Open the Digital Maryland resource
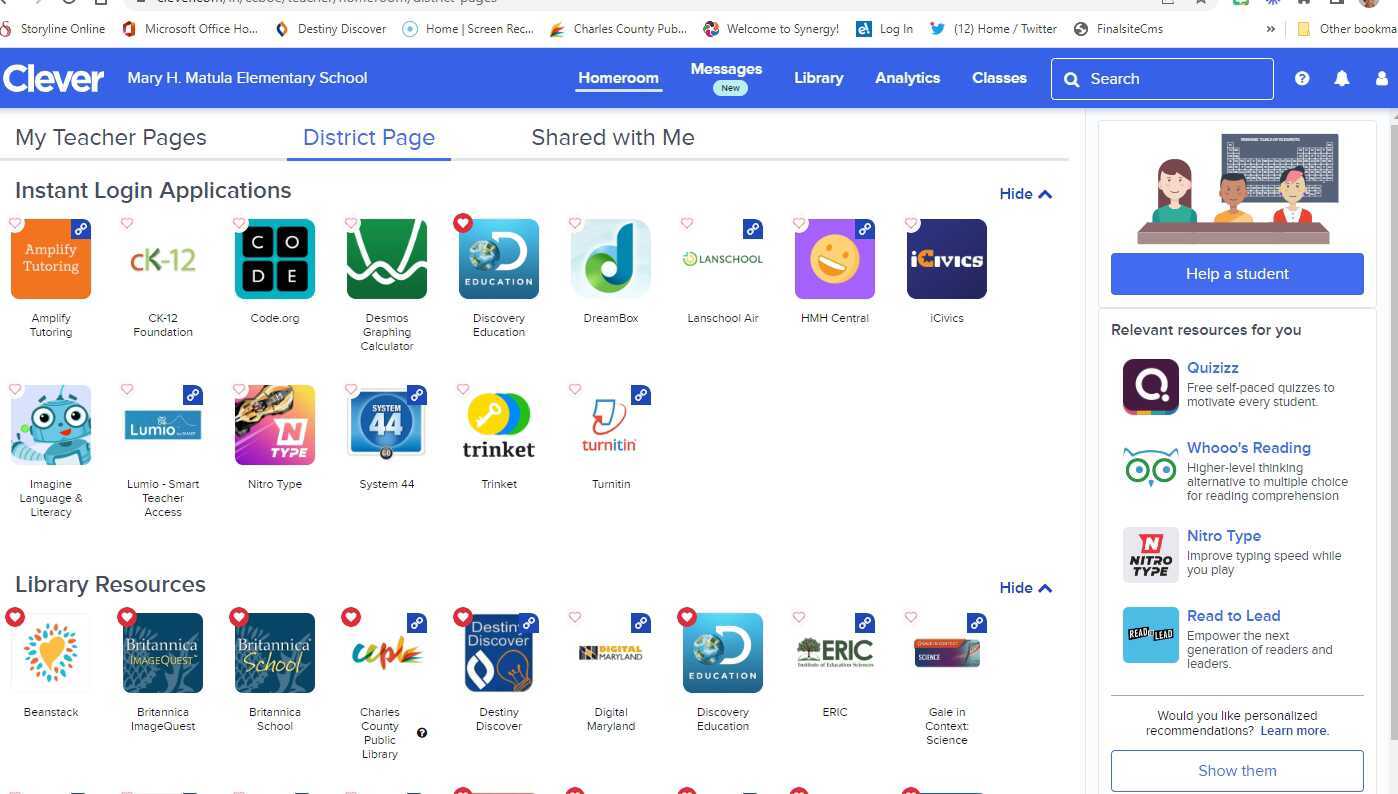Viewport: 1398px width, 794px height. tap(611, 653)
